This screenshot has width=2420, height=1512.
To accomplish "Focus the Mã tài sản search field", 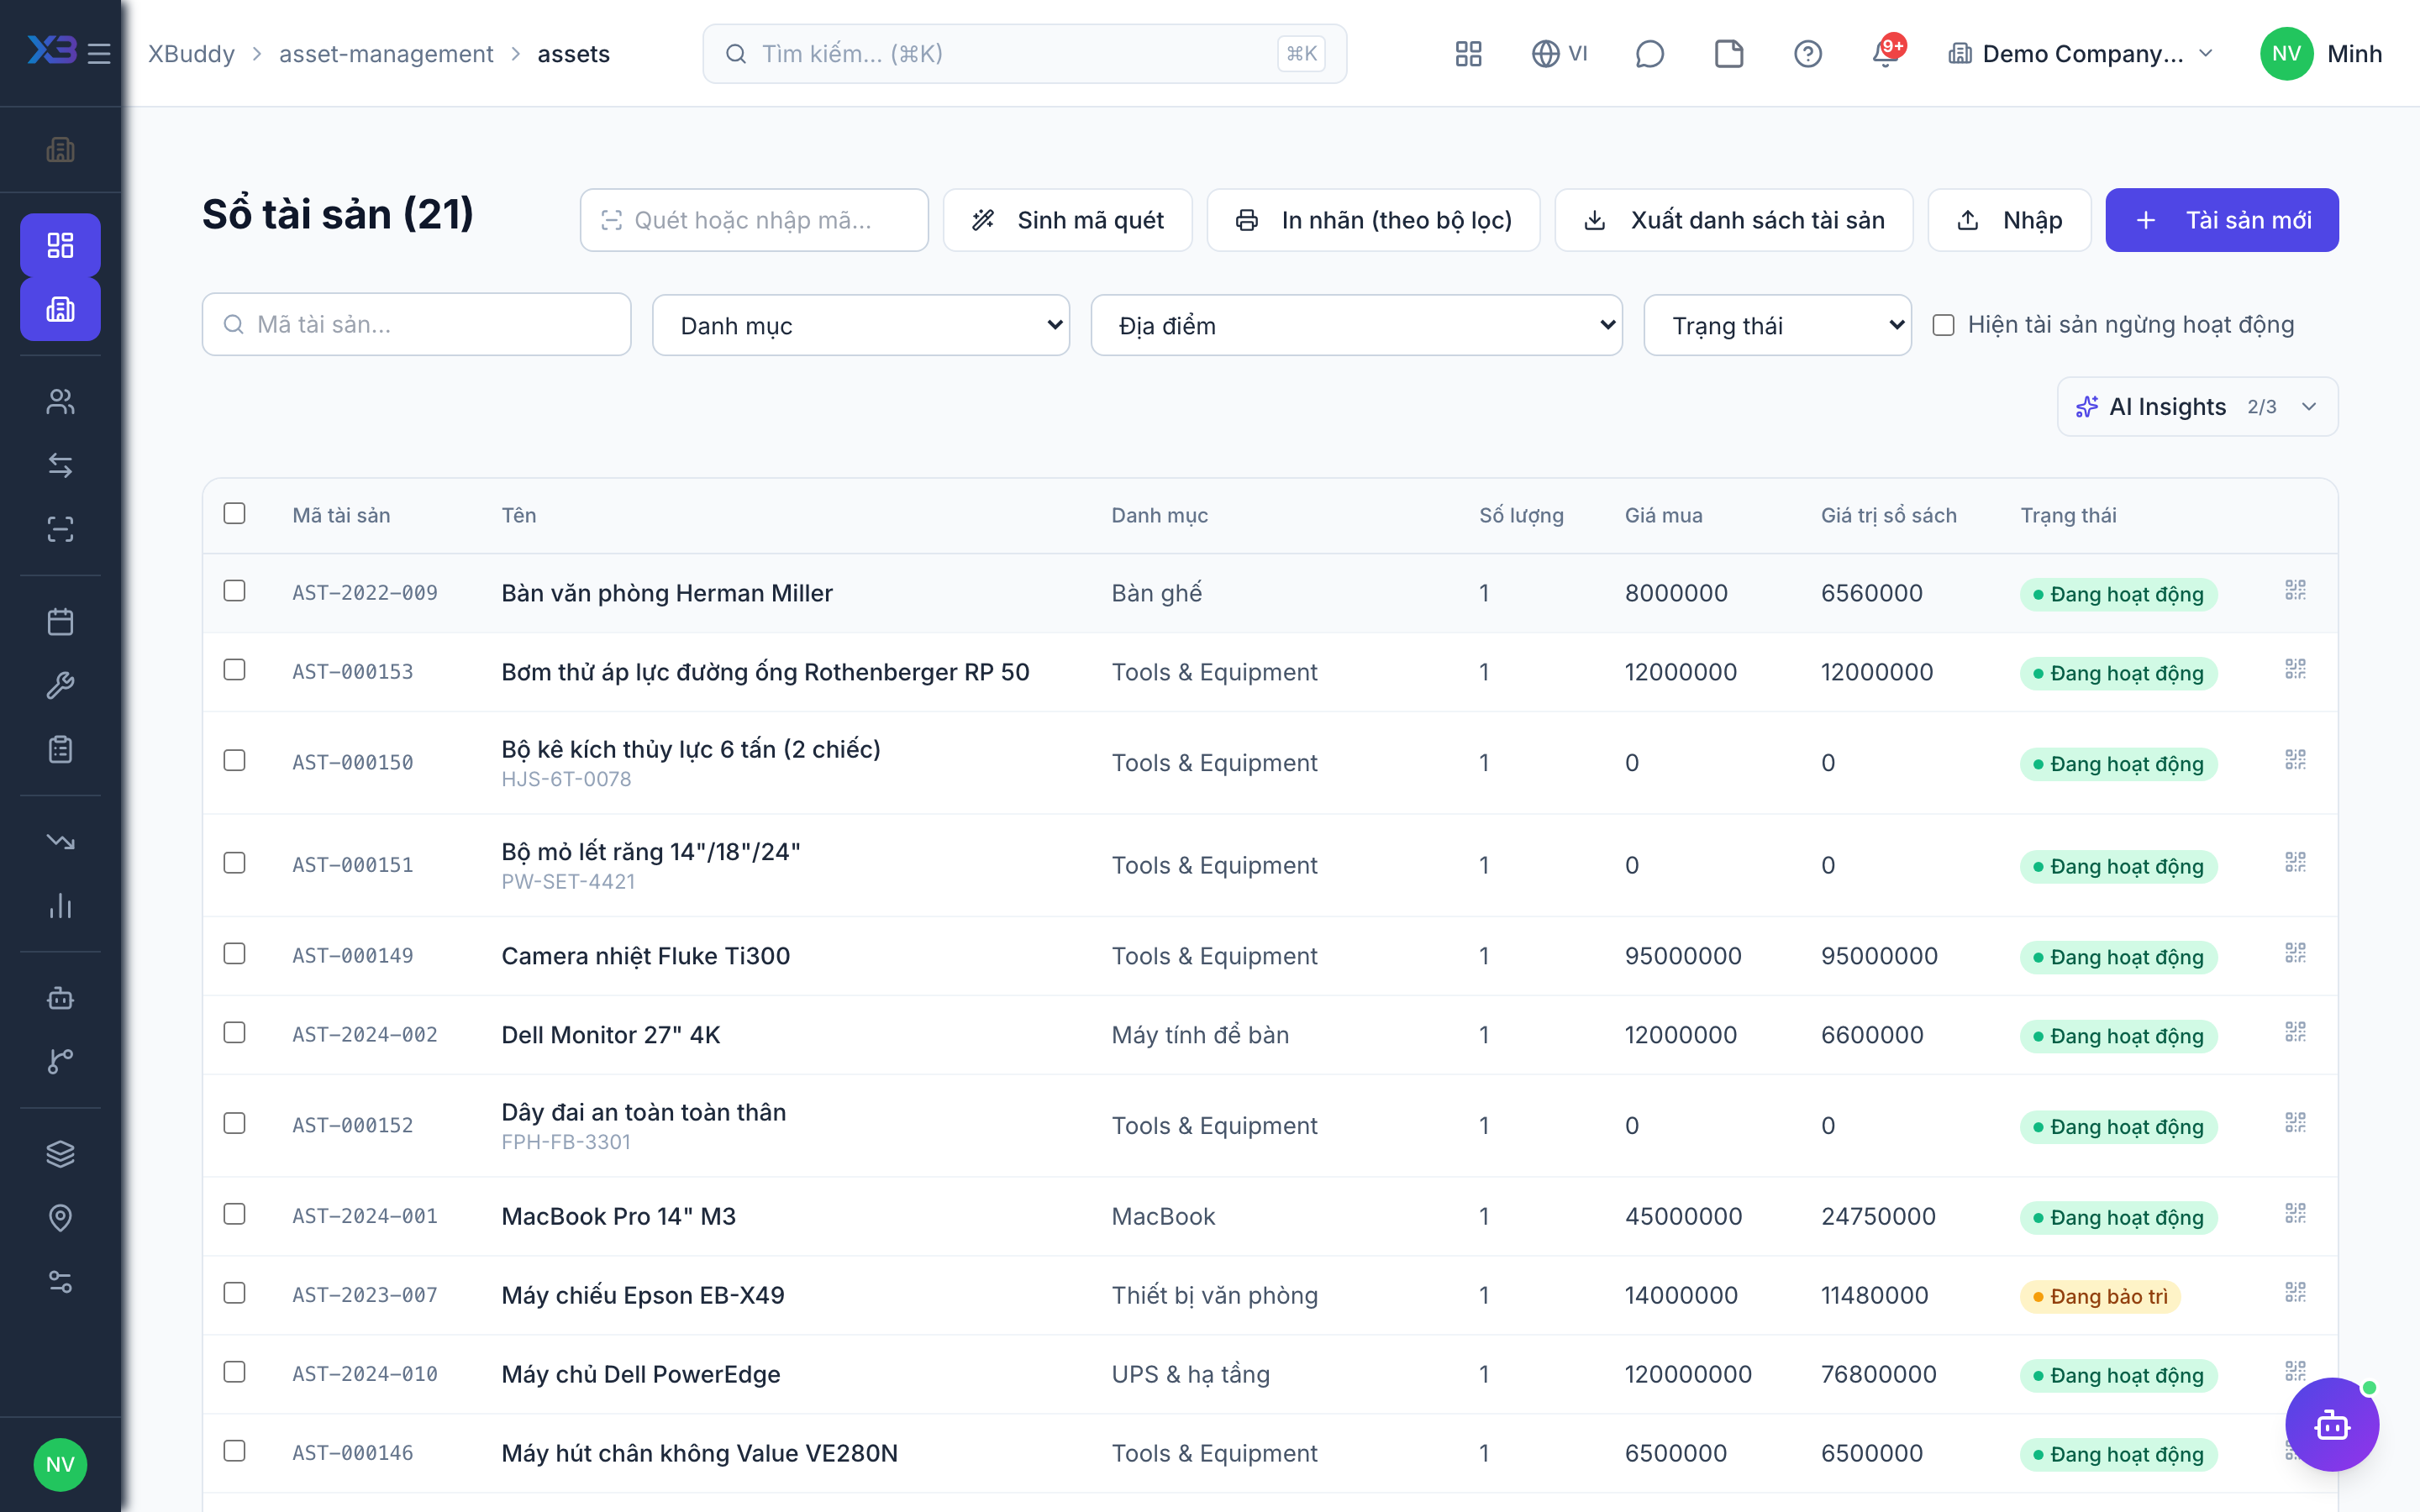I will point(416,324).
